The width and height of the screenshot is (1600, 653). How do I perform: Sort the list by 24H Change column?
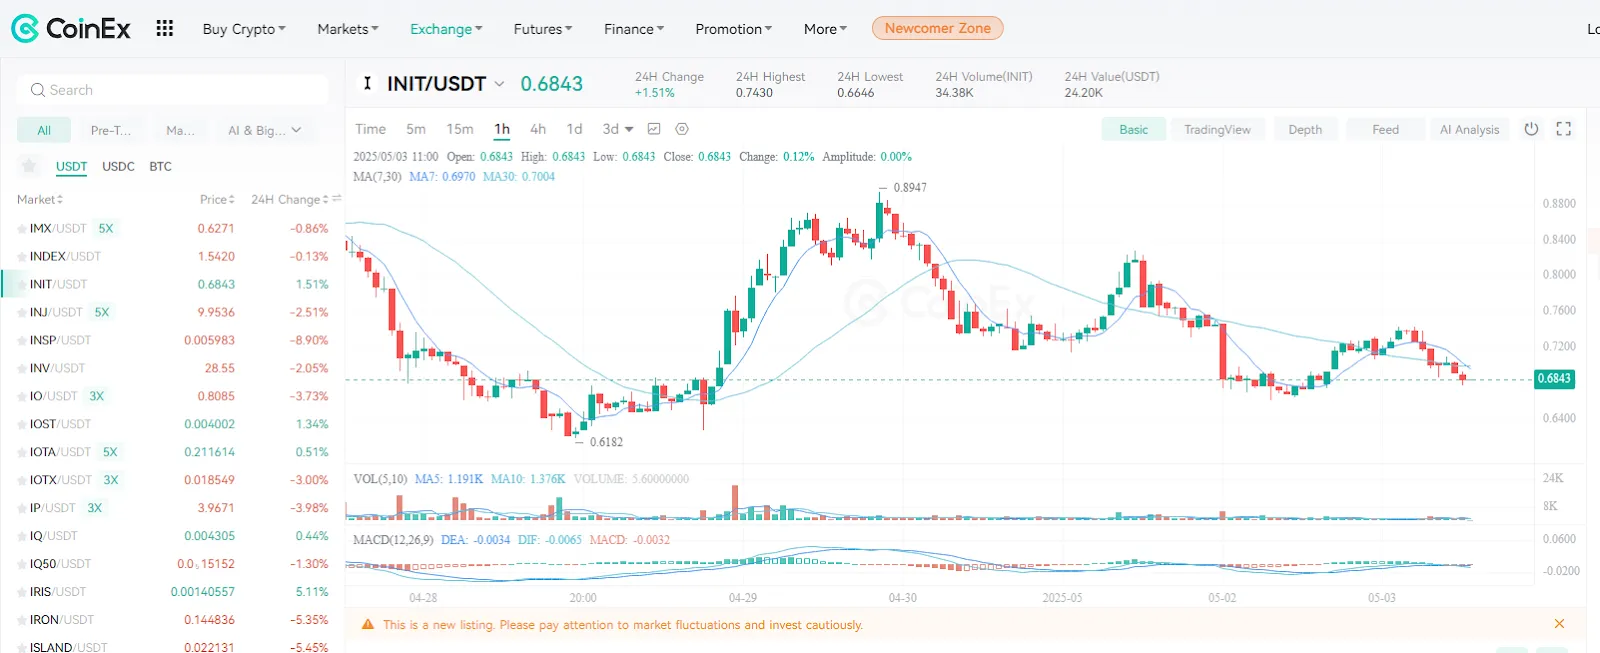pyautogui.click(x=289, y=200)
